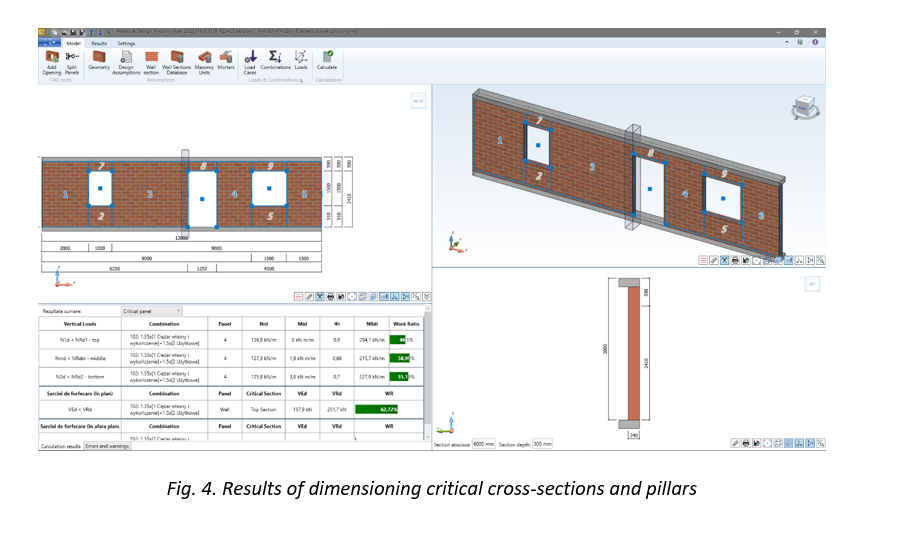Image resolution: width=900 pixels, height=541 pixels.
Task: Click the Section depth input field
Action: click(x=543, y=444)
